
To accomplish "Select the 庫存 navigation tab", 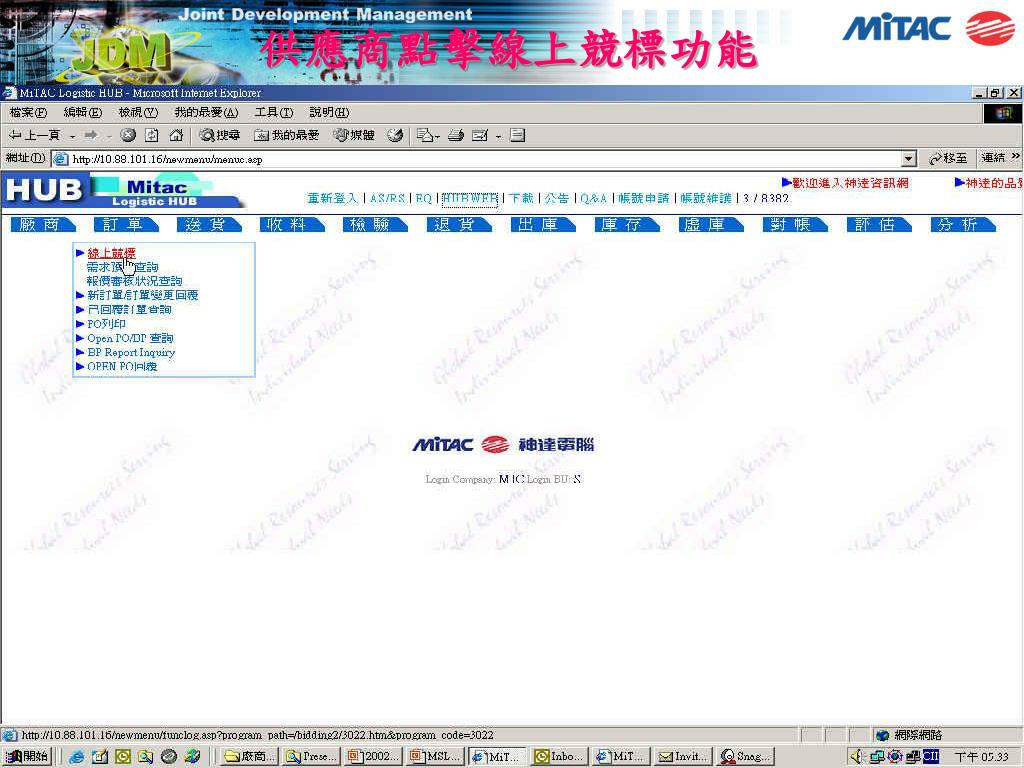I will (626, 225).
